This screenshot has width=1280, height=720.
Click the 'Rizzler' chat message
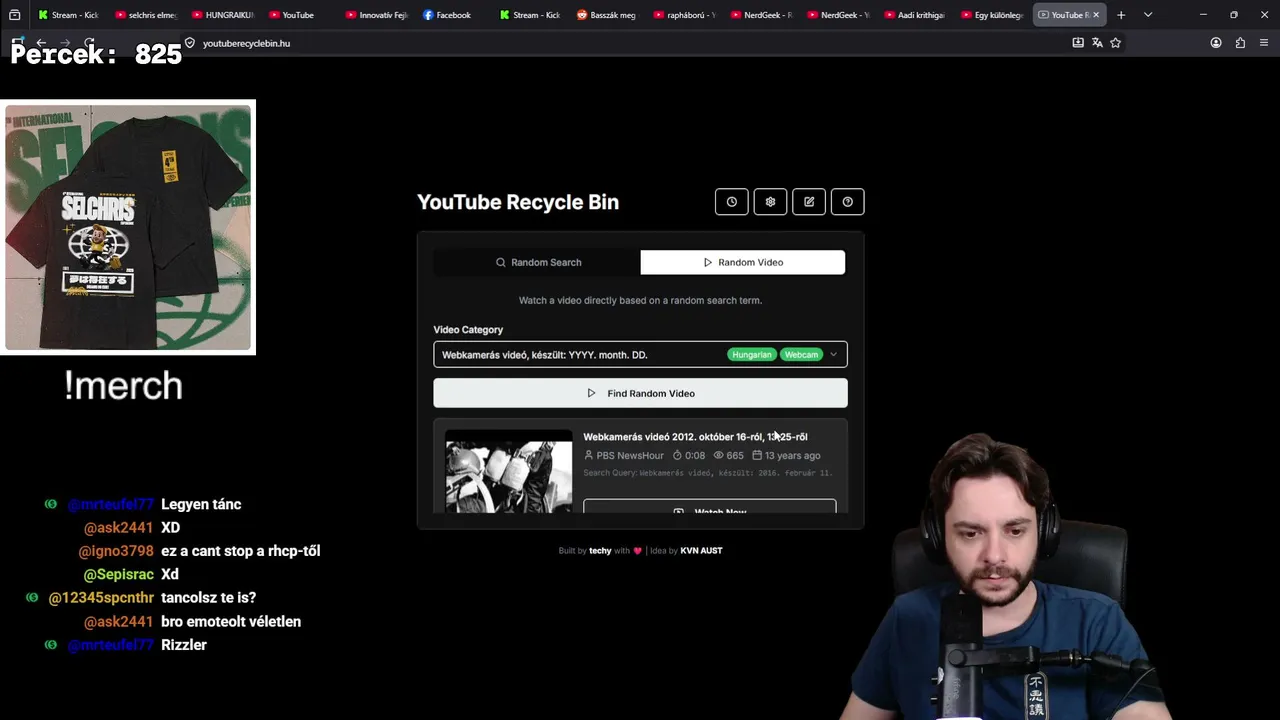click(184, 645)
